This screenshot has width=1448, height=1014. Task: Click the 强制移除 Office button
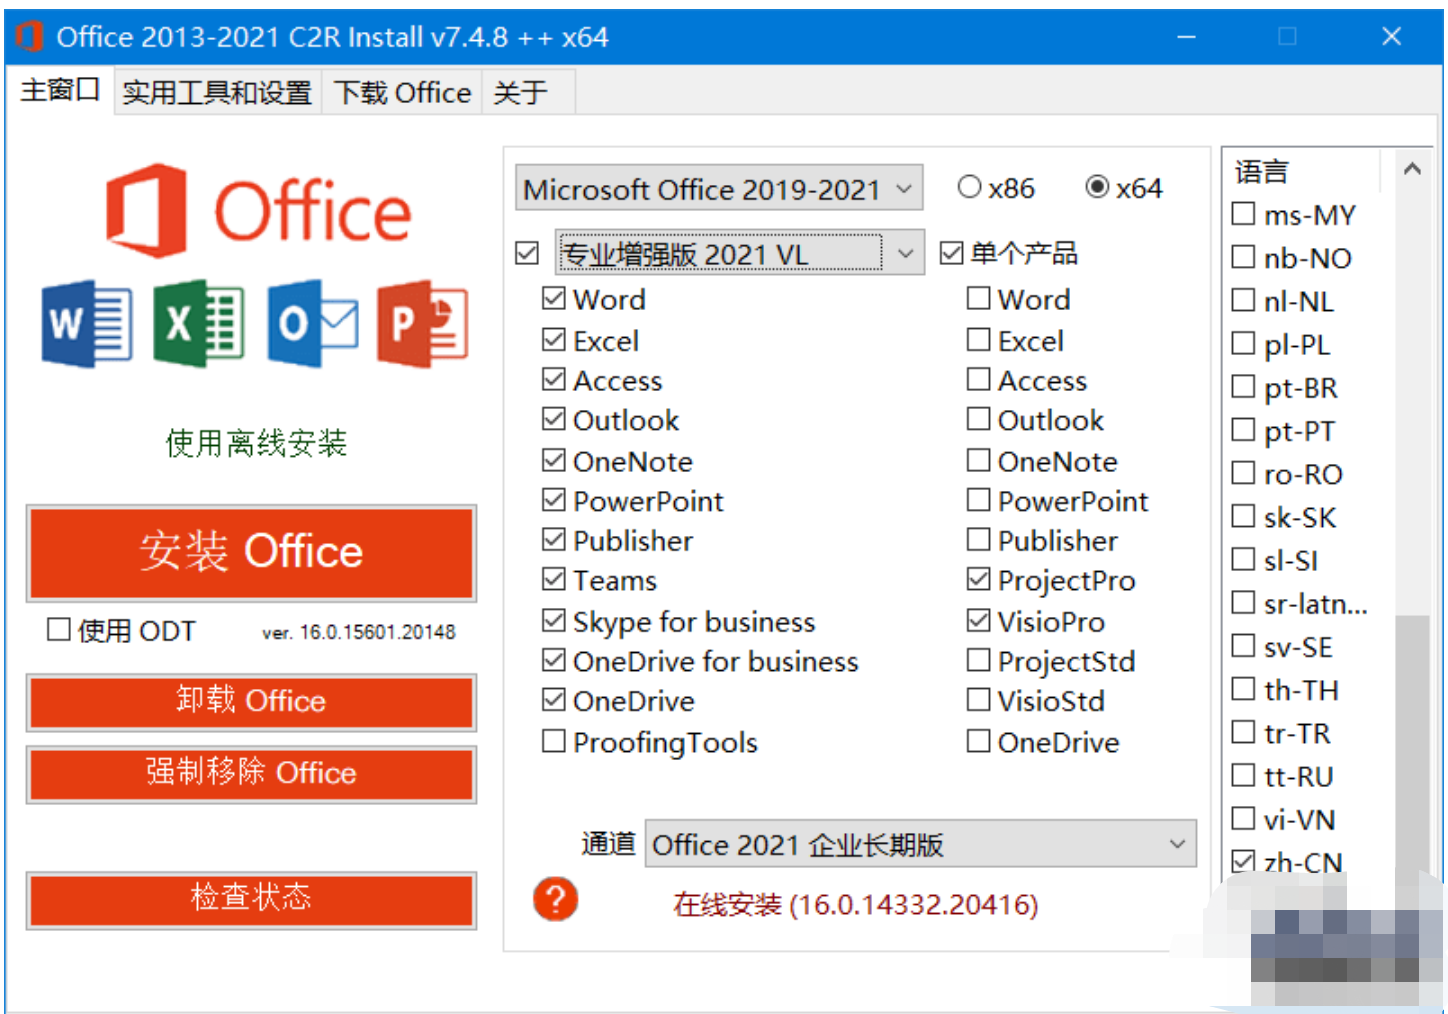pos(251,773)
